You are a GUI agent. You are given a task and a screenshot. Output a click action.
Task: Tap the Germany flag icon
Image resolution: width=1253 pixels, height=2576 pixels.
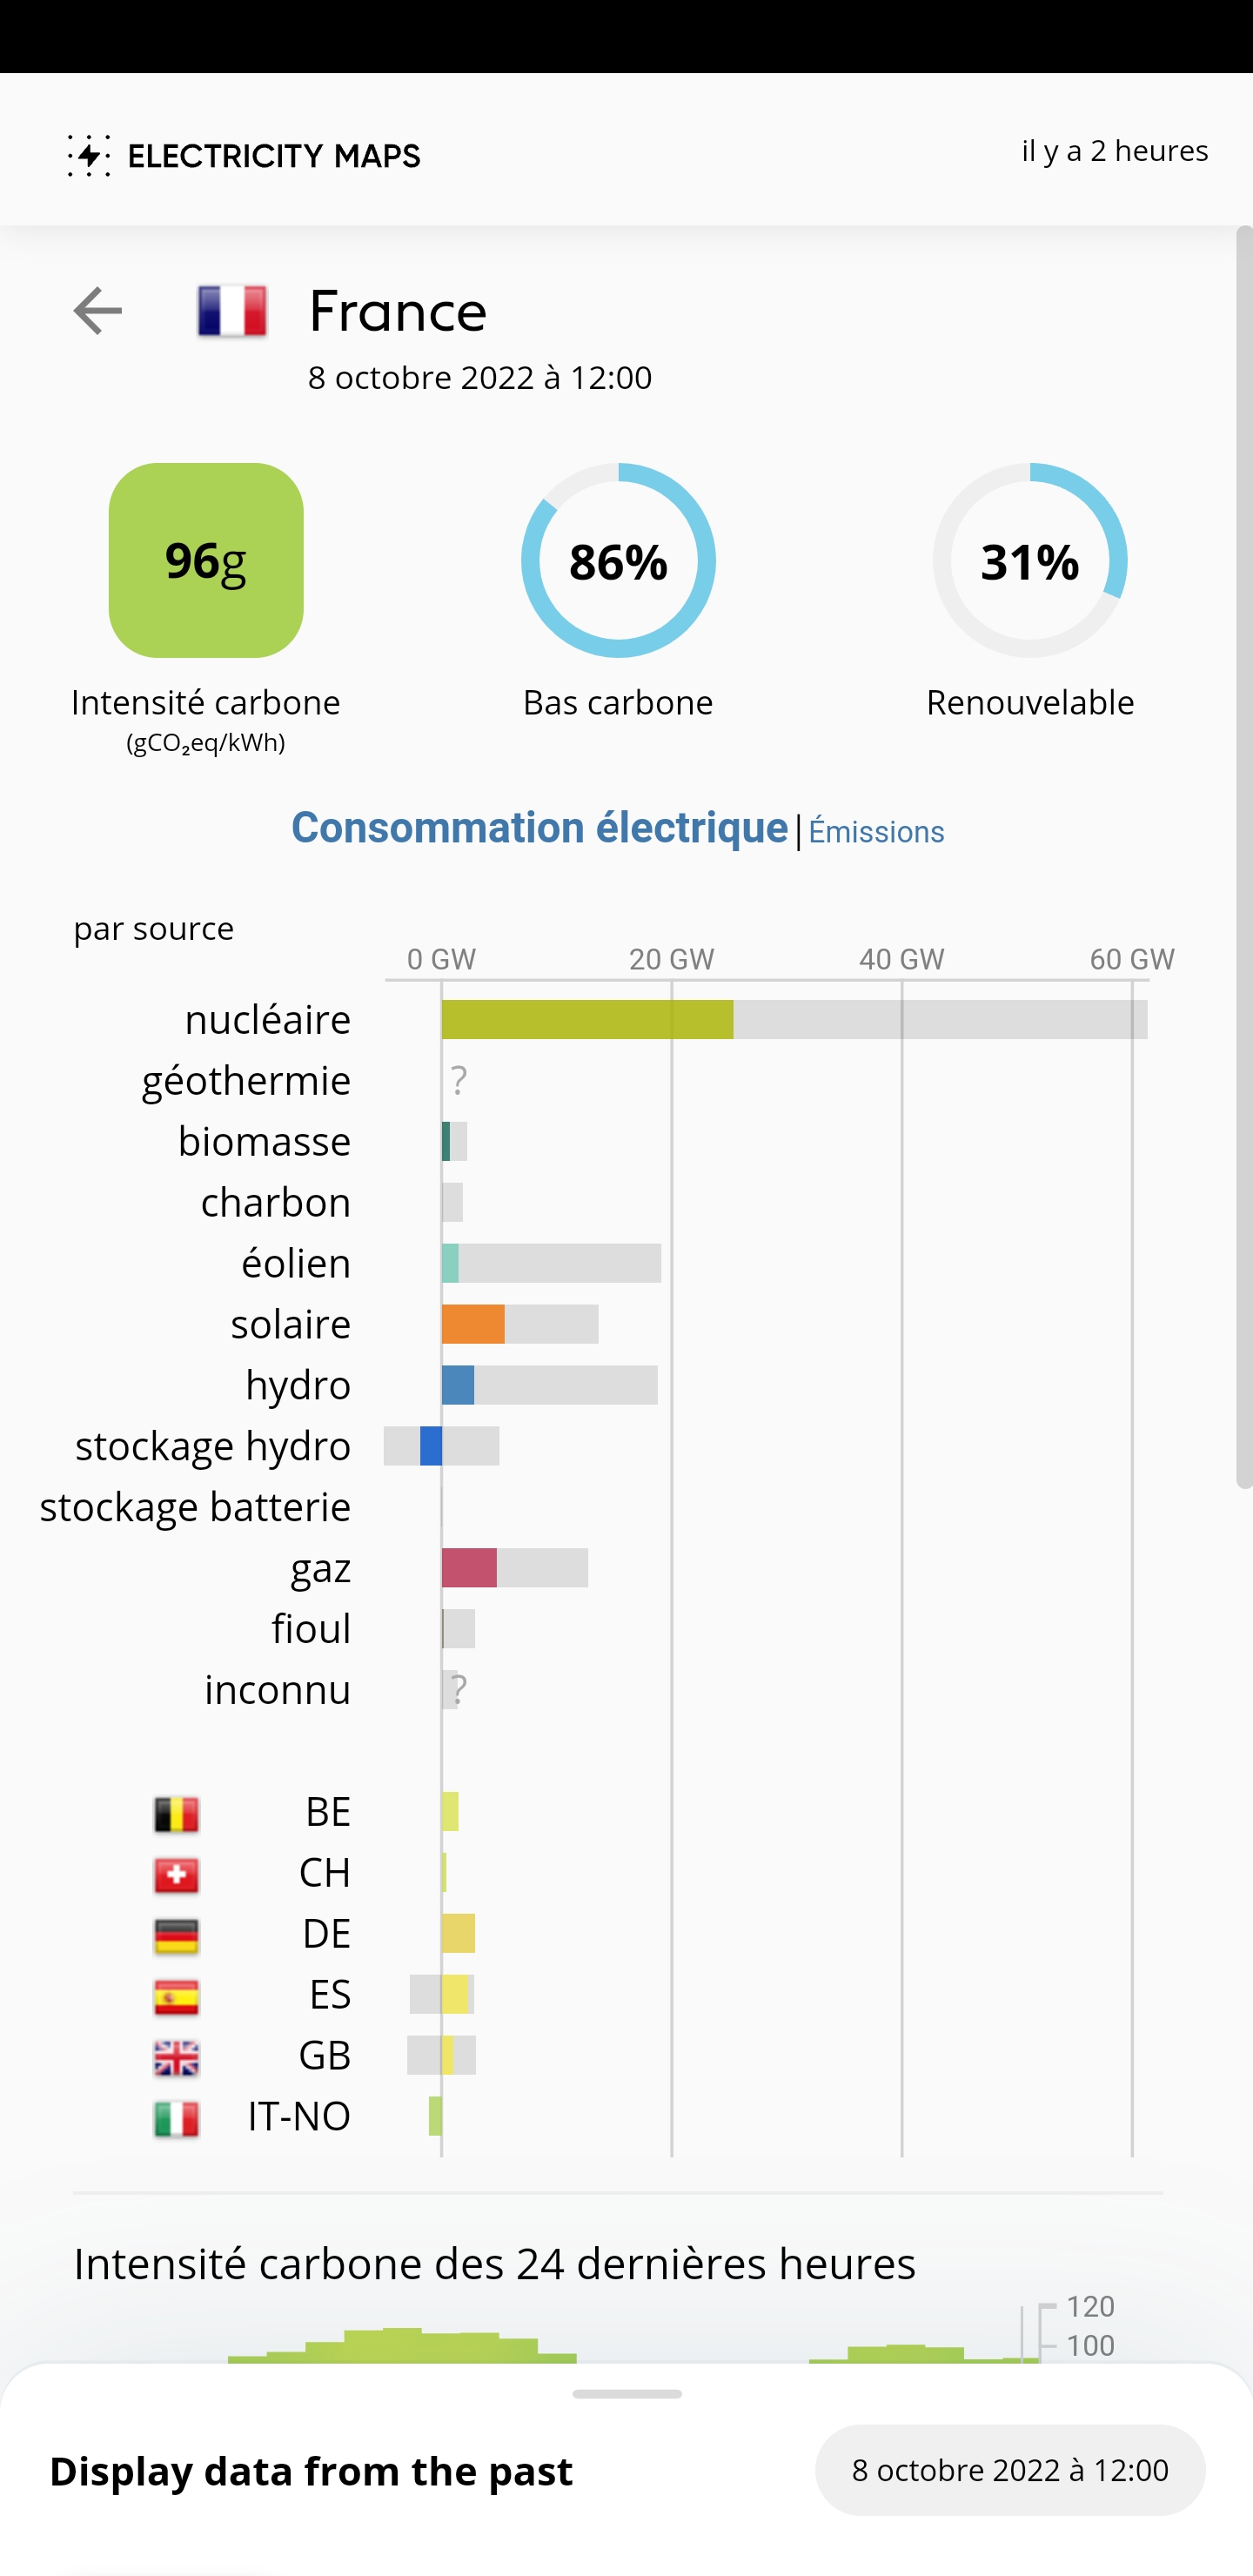click(176, 1935)
